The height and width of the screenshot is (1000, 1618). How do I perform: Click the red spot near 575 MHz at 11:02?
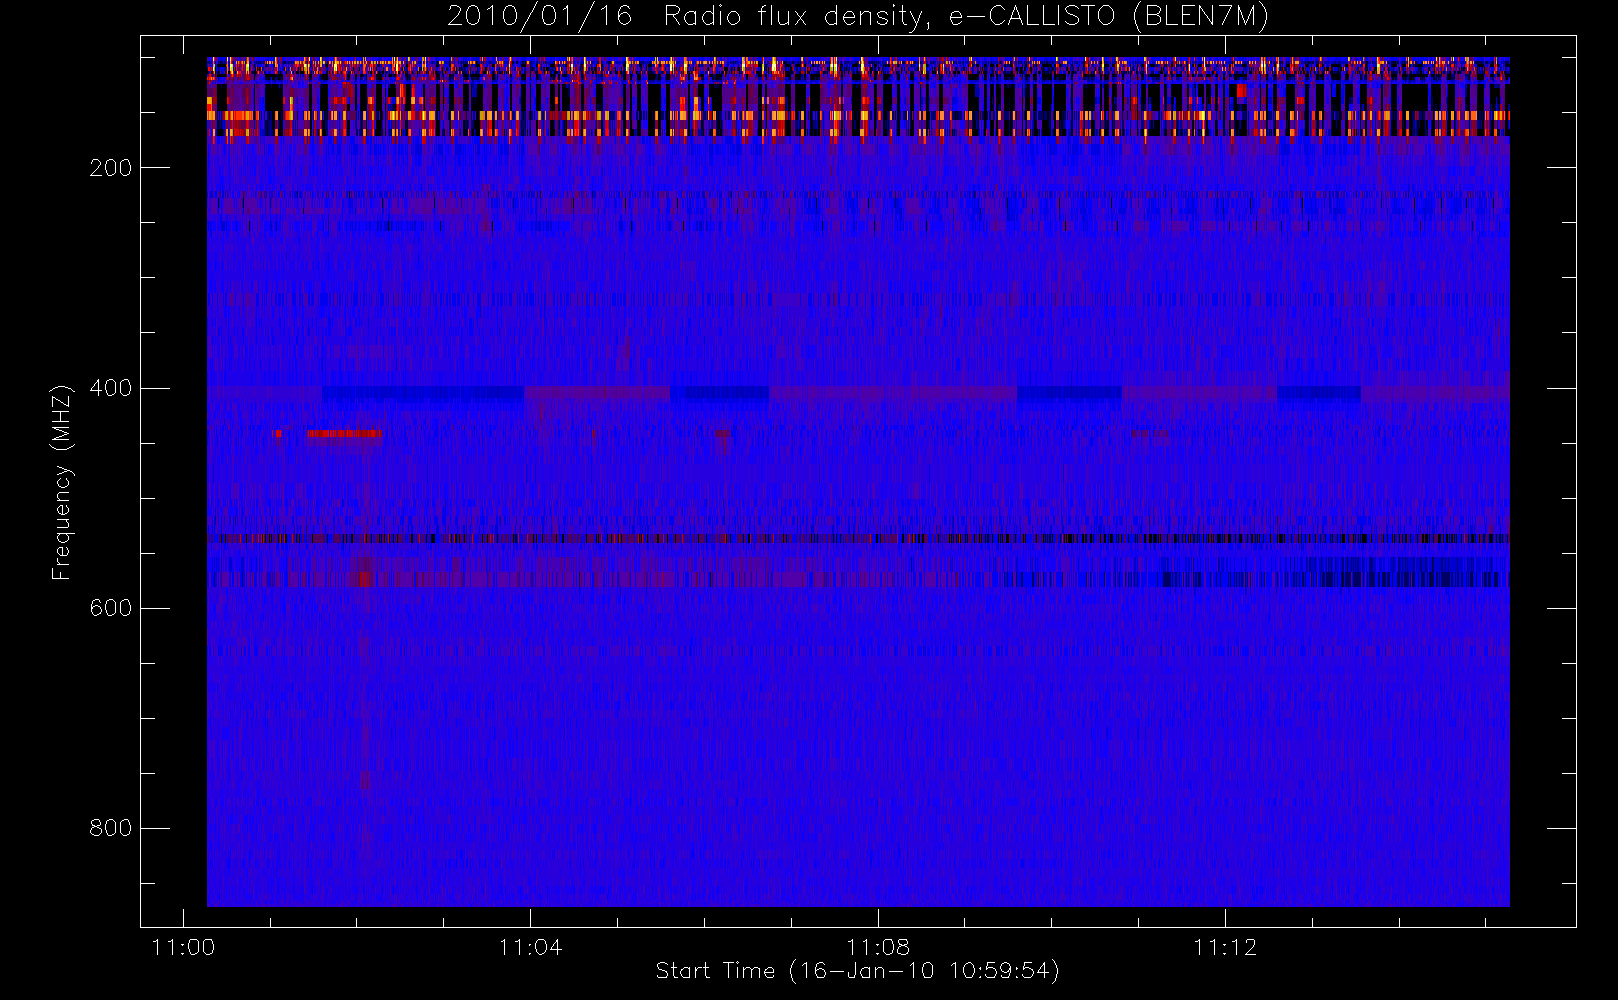point(364,578)
